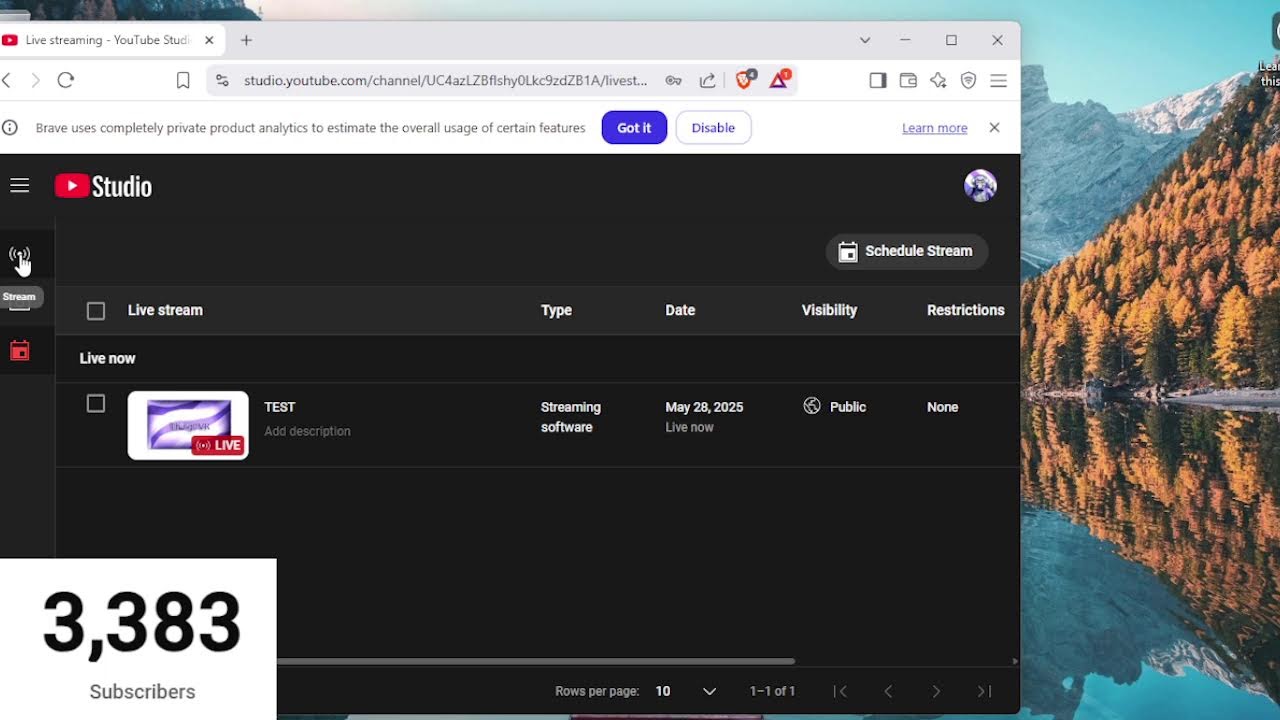Image resolution: width=1280 pixels, height=720 pixels.
Task: Click the Visibility column header
Action: 829,310
